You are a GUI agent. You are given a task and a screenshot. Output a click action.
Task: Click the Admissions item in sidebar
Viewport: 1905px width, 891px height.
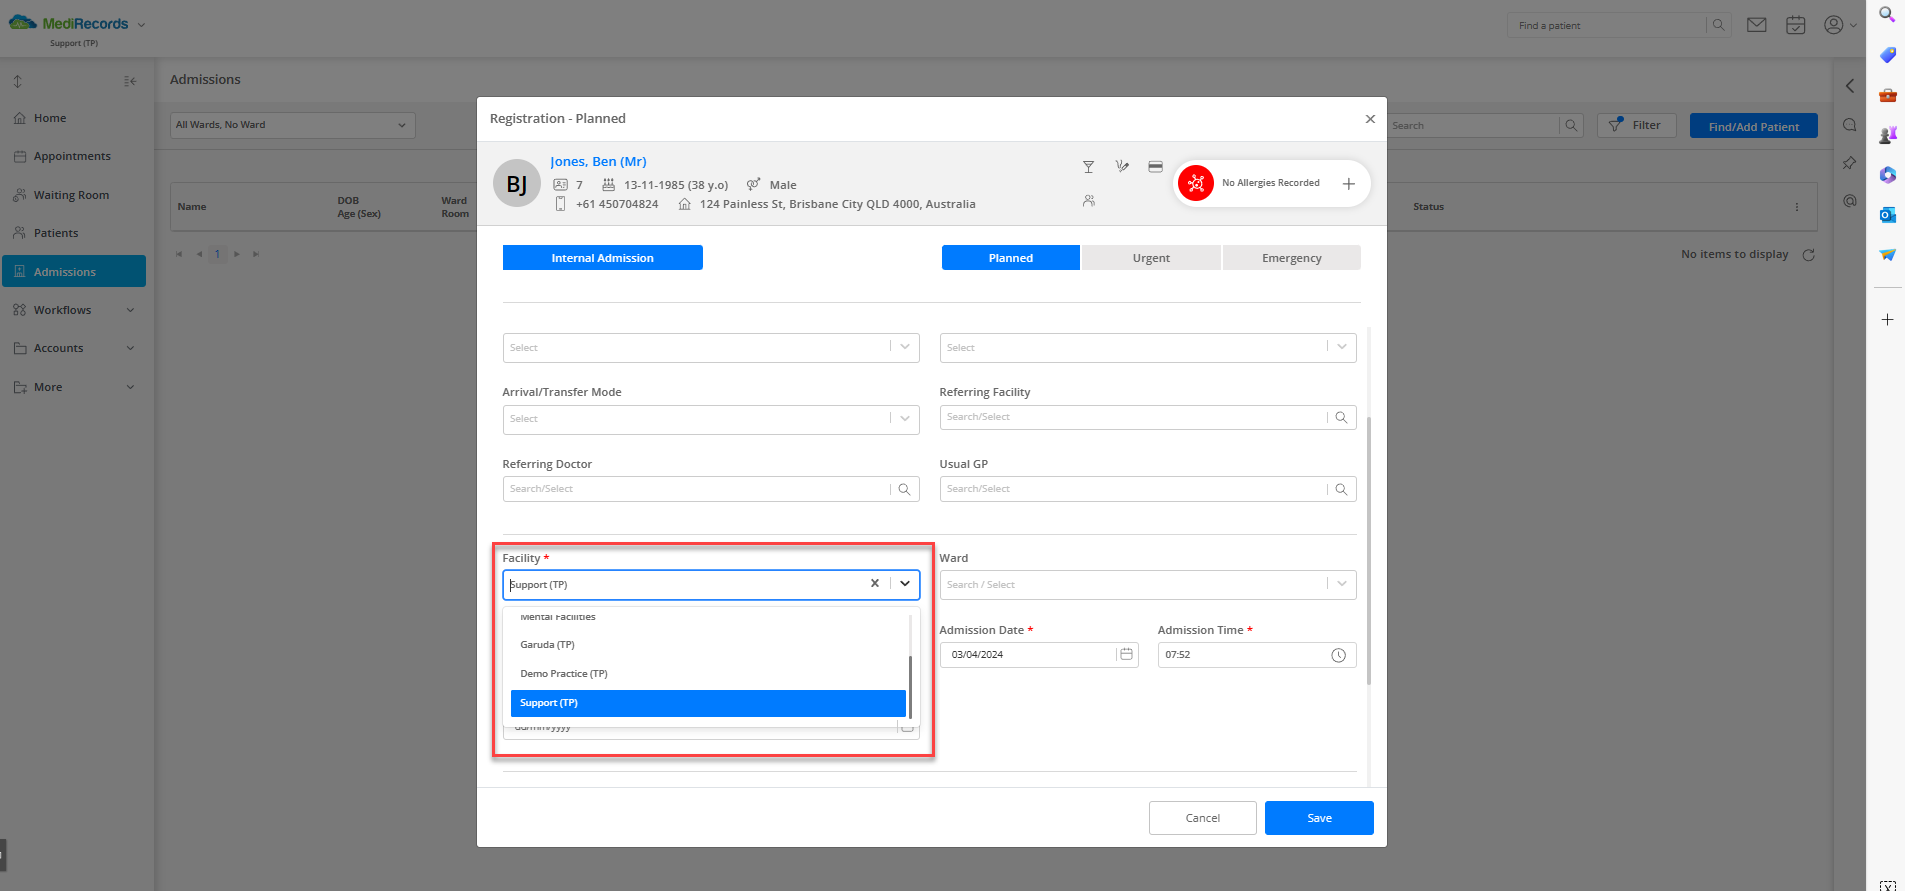tap(74, 271)
